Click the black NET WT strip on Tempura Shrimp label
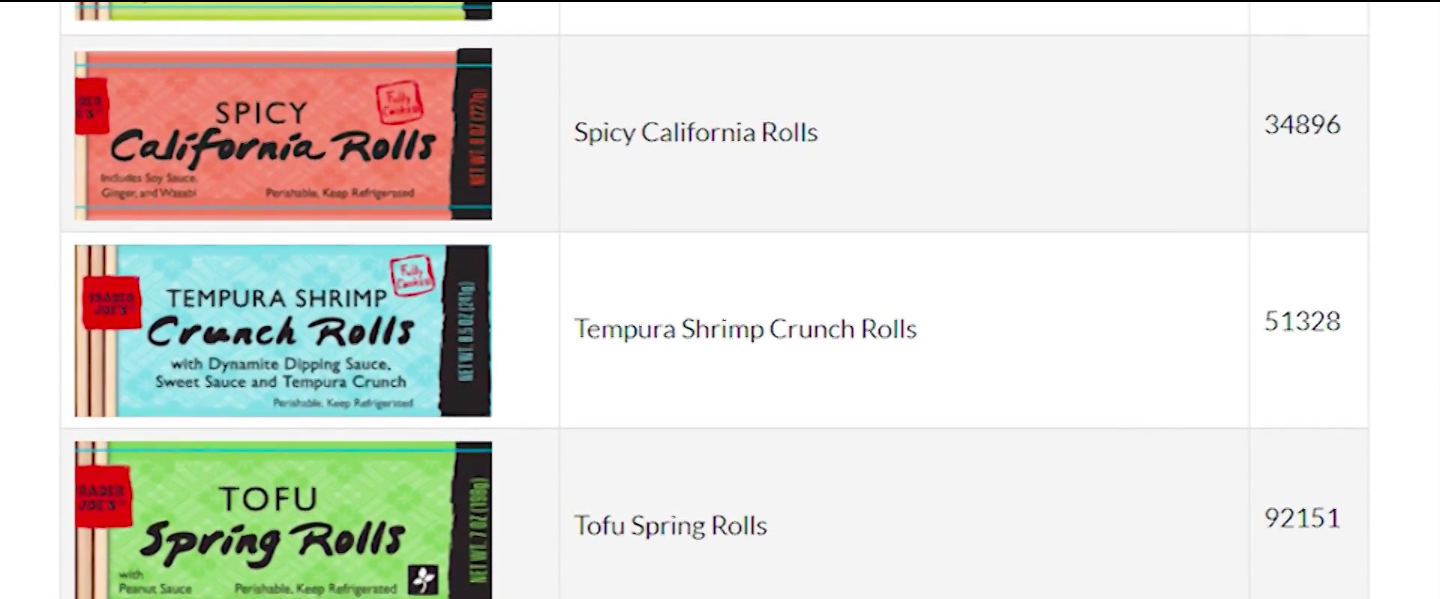1440x599 pixels. 466,331
